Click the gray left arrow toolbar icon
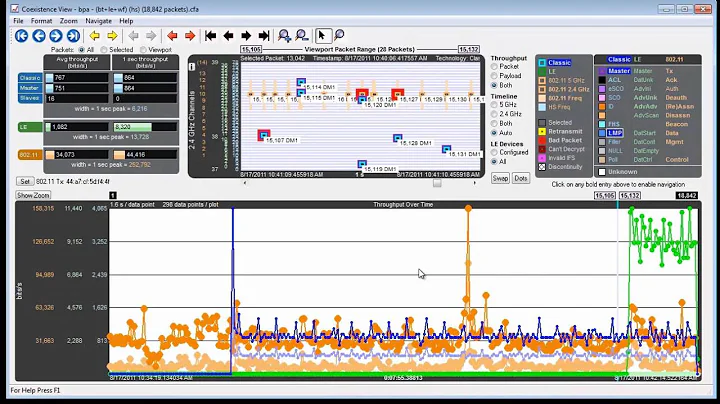720x404 pixels. [x=133, y=36]
